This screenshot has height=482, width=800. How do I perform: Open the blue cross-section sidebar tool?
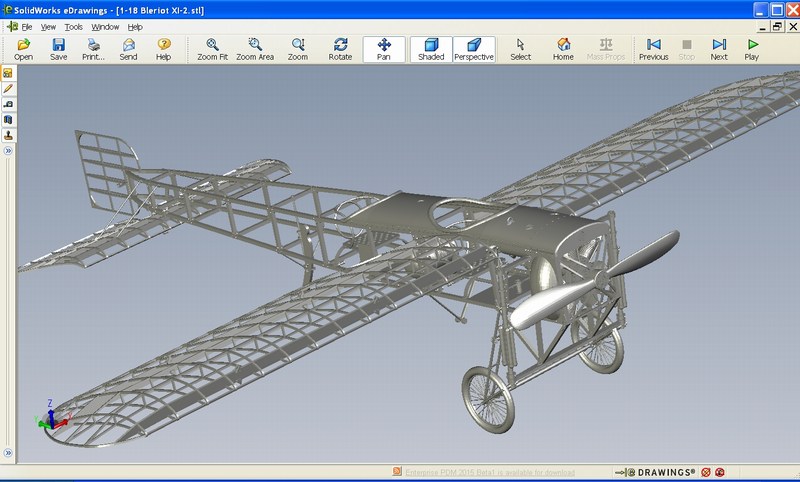pos(8,120)
